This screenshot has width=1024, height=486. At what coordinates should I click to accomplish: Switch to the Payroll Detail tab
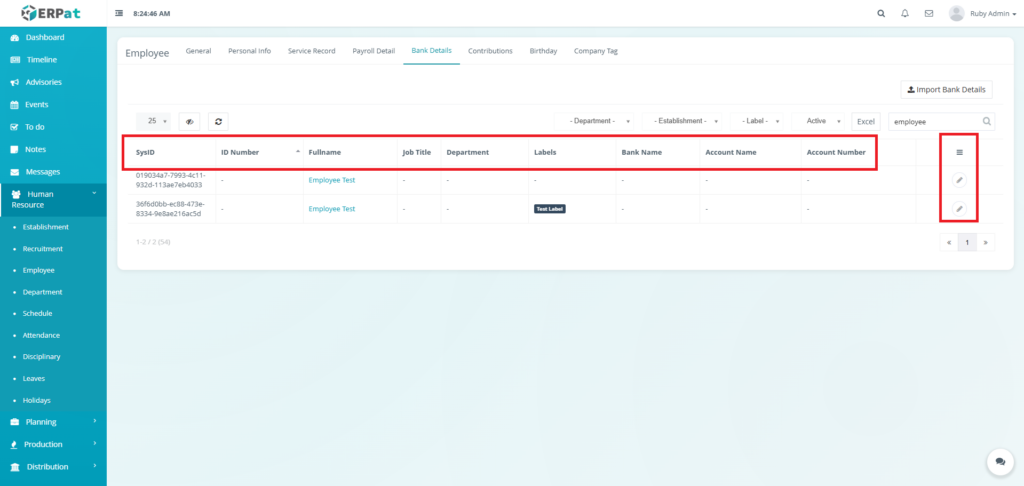[373, 50]
